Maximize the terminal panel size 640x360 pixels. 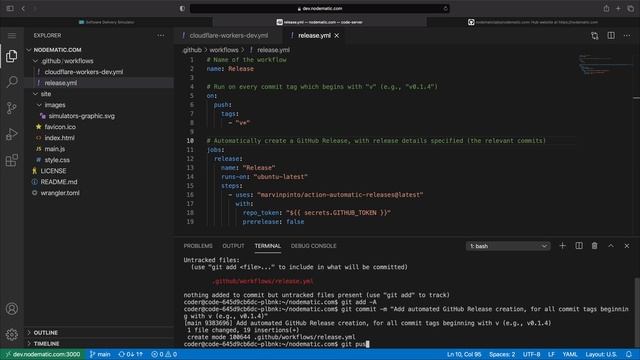611,246
